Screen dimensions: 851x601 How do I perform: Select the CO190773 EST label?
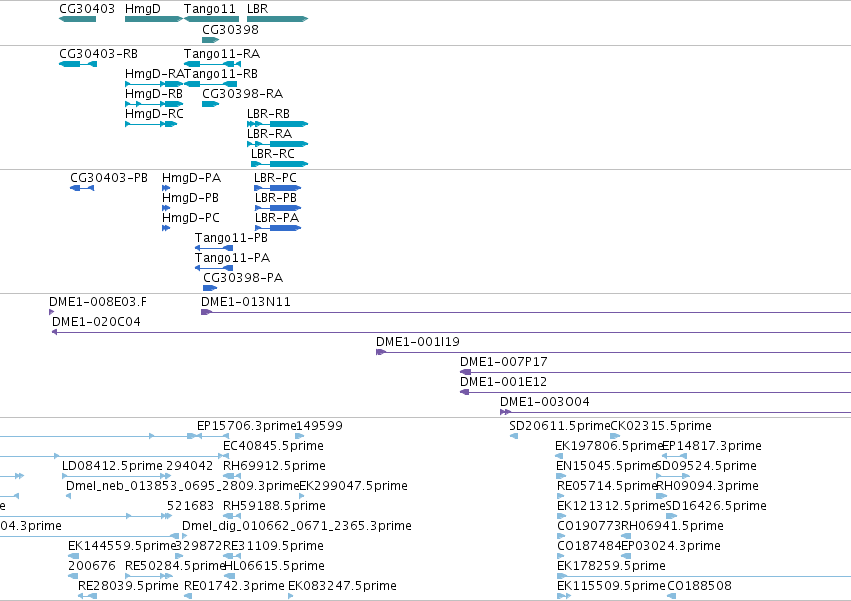click(589, 526)
